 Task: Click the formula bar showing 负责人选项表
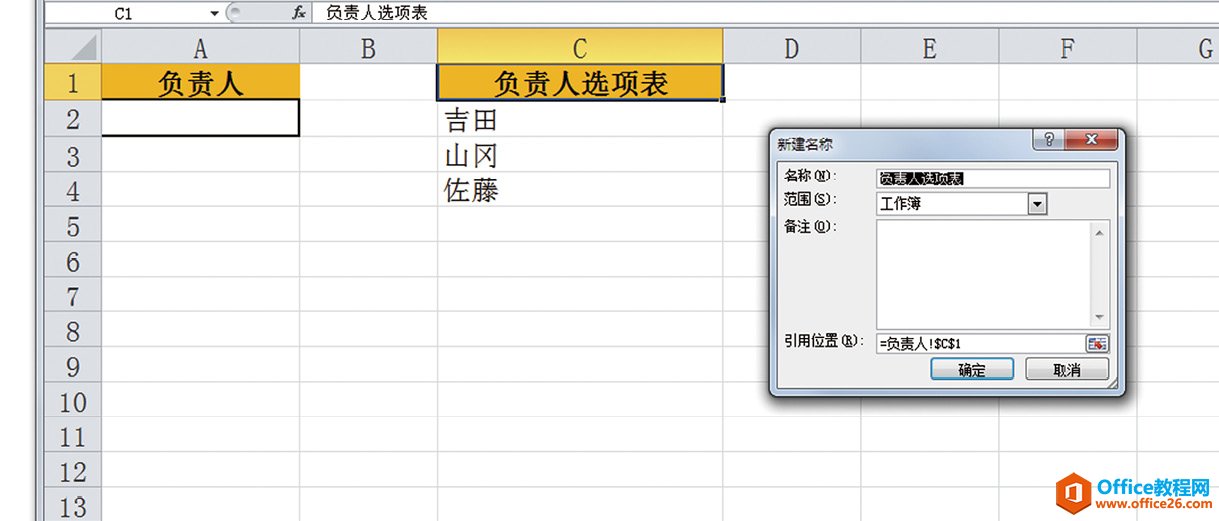pos(765,13)
